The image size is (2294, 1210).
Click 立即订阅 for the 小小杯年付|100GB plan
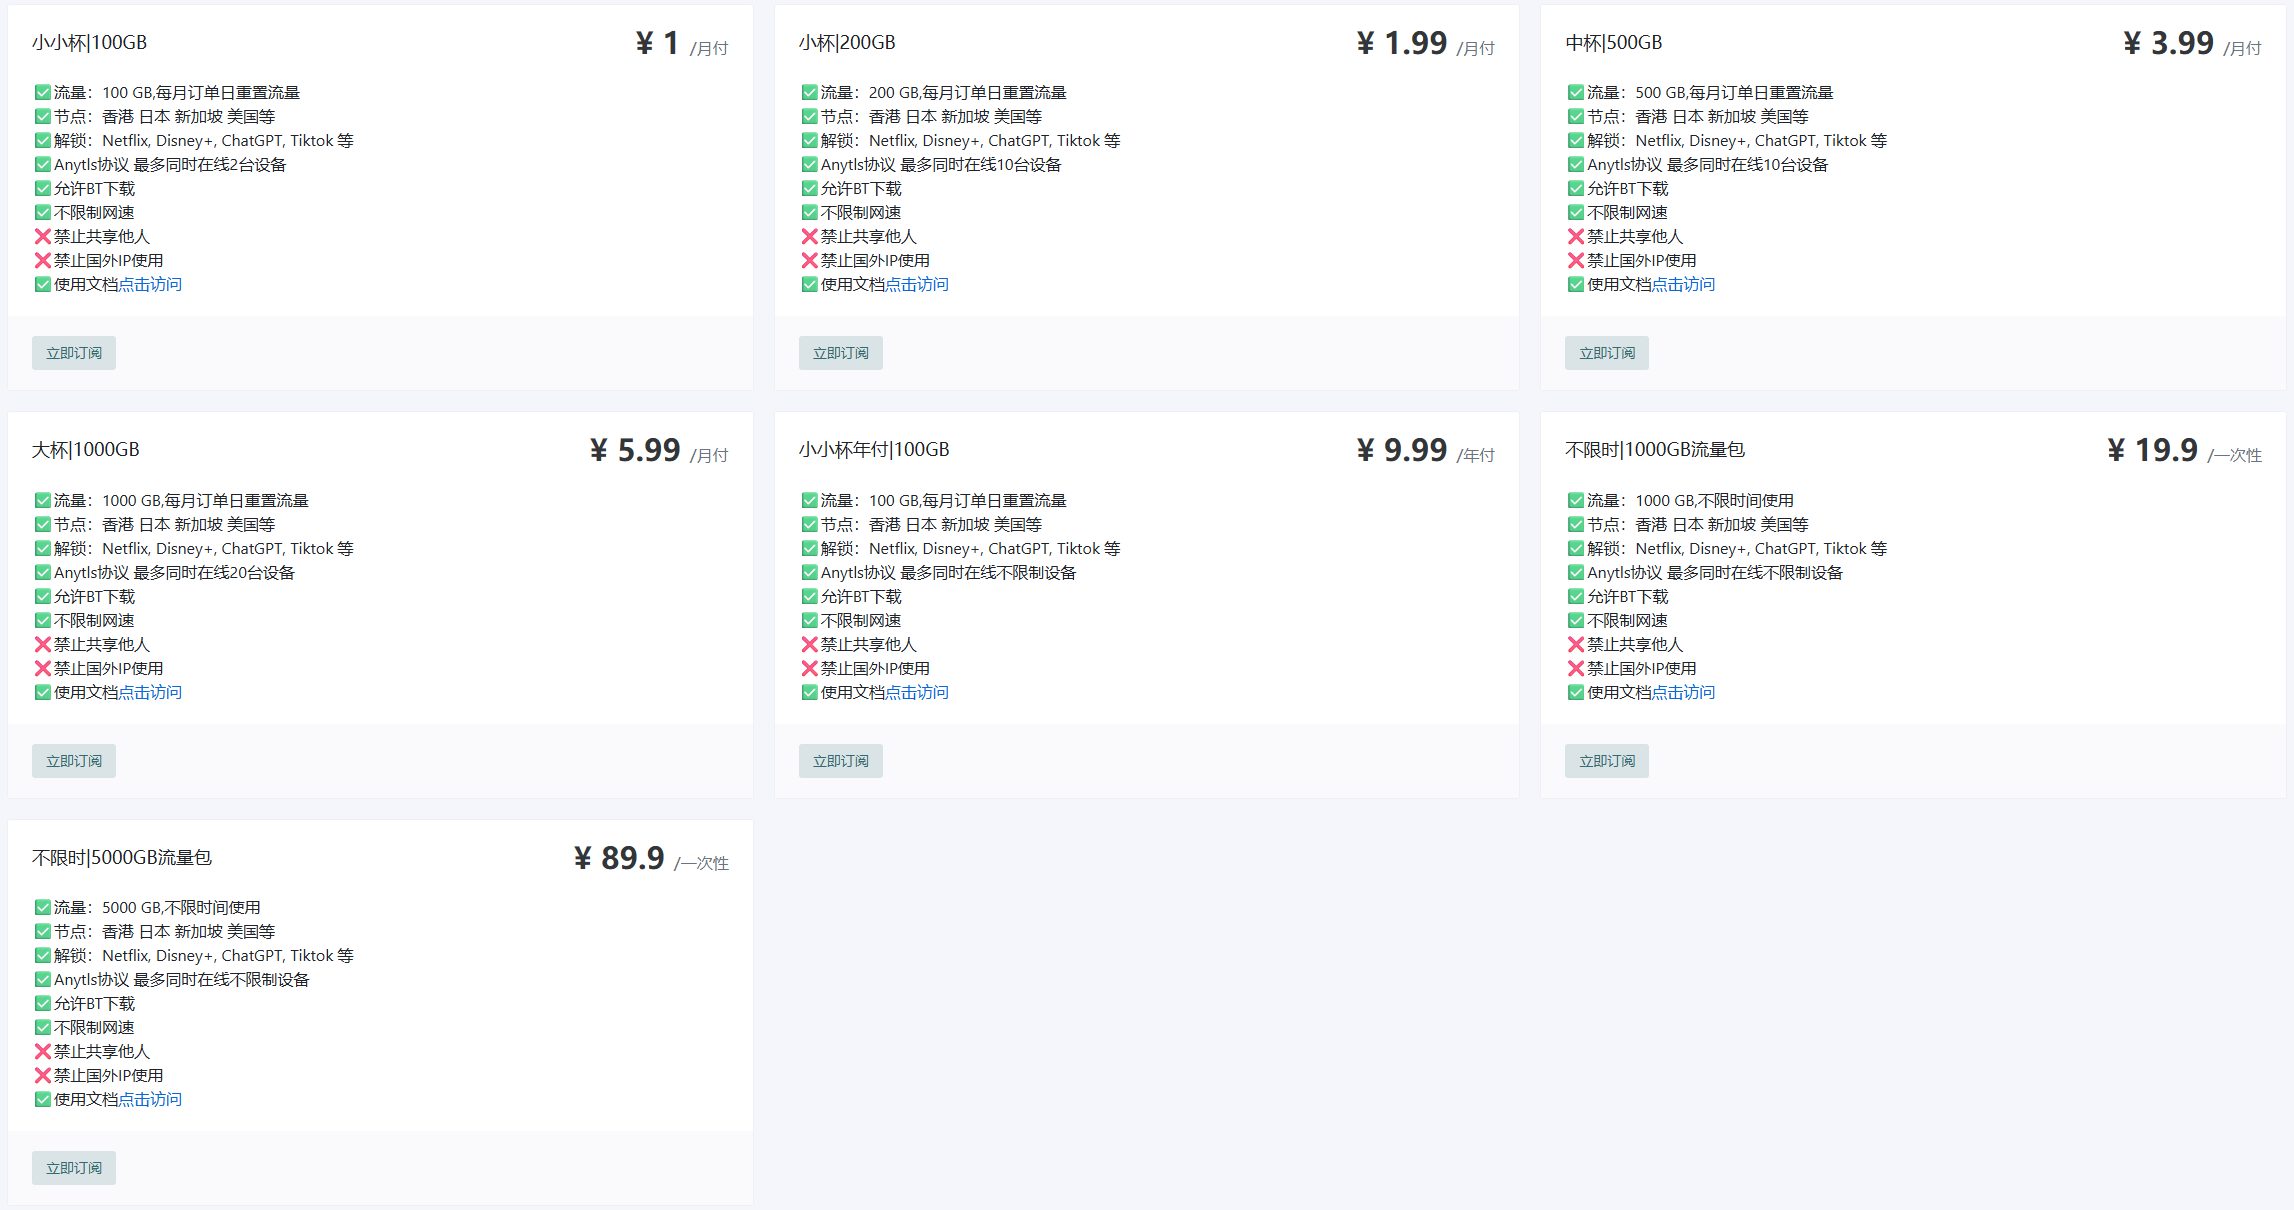coord(840,761)
